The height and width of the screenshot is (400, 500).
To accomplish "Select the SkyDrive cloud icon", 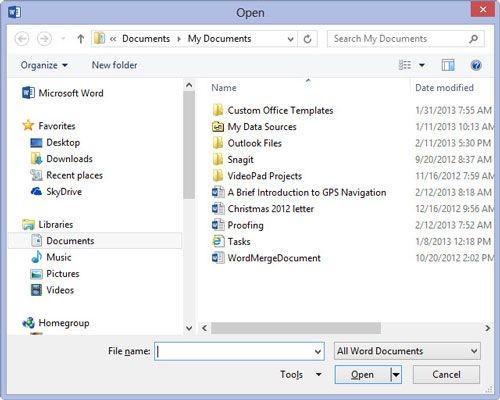I will pyautogui.click(x=36, y=191).
